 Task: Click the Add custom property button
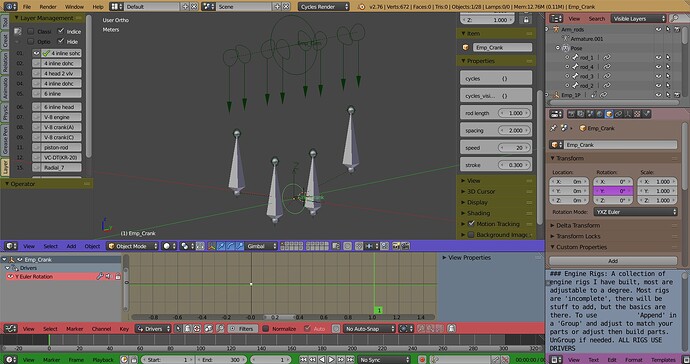coord(613,261)
